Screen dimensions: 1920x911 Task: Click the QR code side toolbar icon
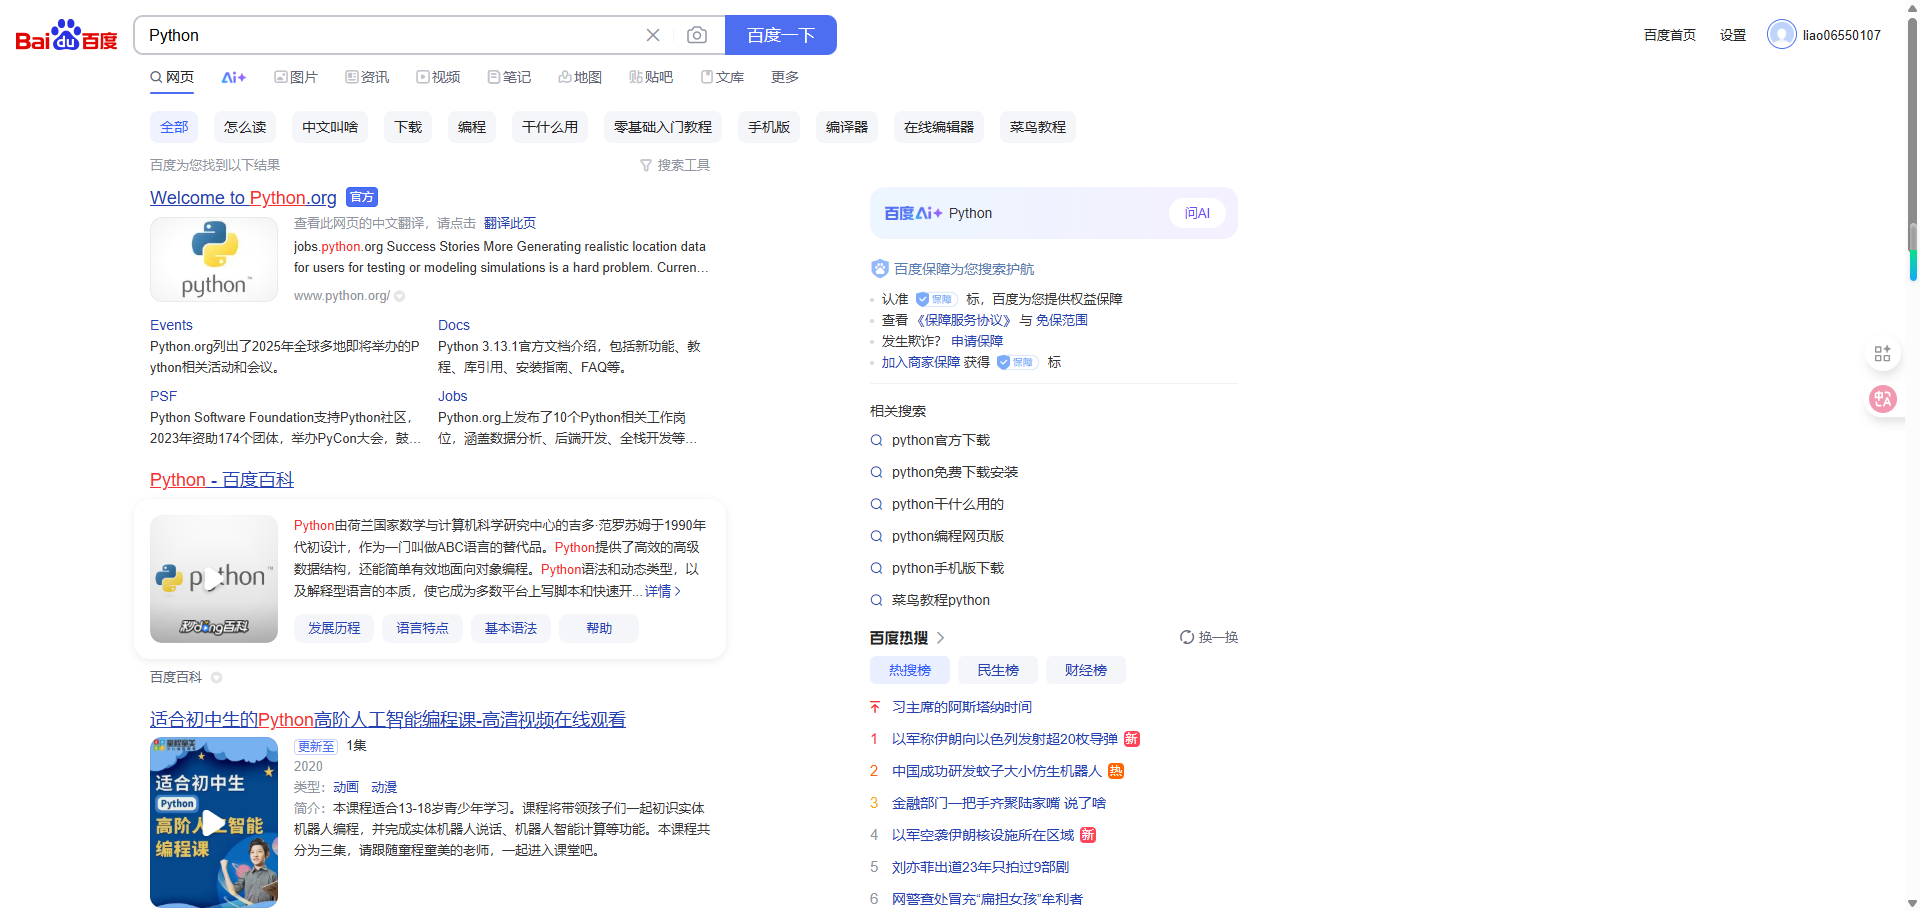pos(1882,353)
